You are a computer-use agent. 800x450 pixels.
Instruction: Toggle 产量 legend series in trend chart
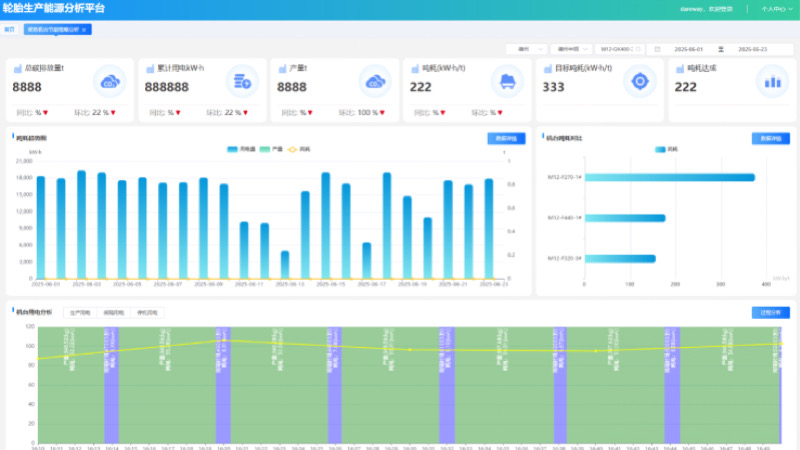[x=271, y=148]
